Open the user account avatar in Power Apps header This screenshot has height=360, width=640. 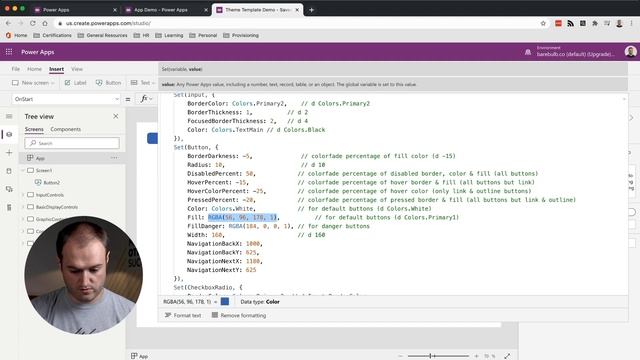click(631, 52)
